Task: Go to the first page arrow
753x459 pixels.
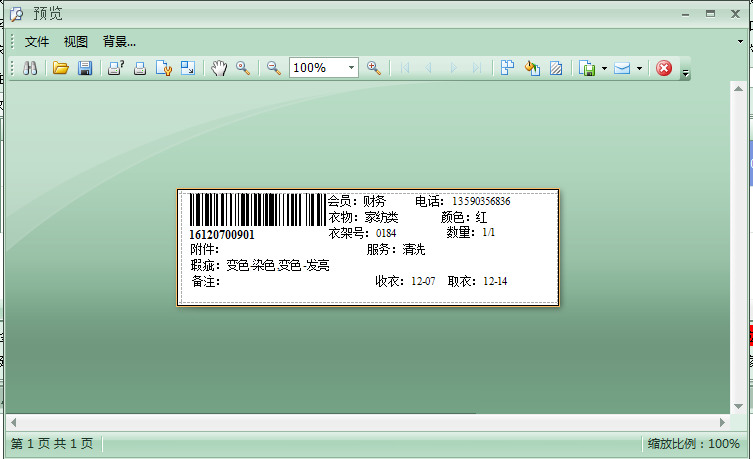Action: pos(405,68)
